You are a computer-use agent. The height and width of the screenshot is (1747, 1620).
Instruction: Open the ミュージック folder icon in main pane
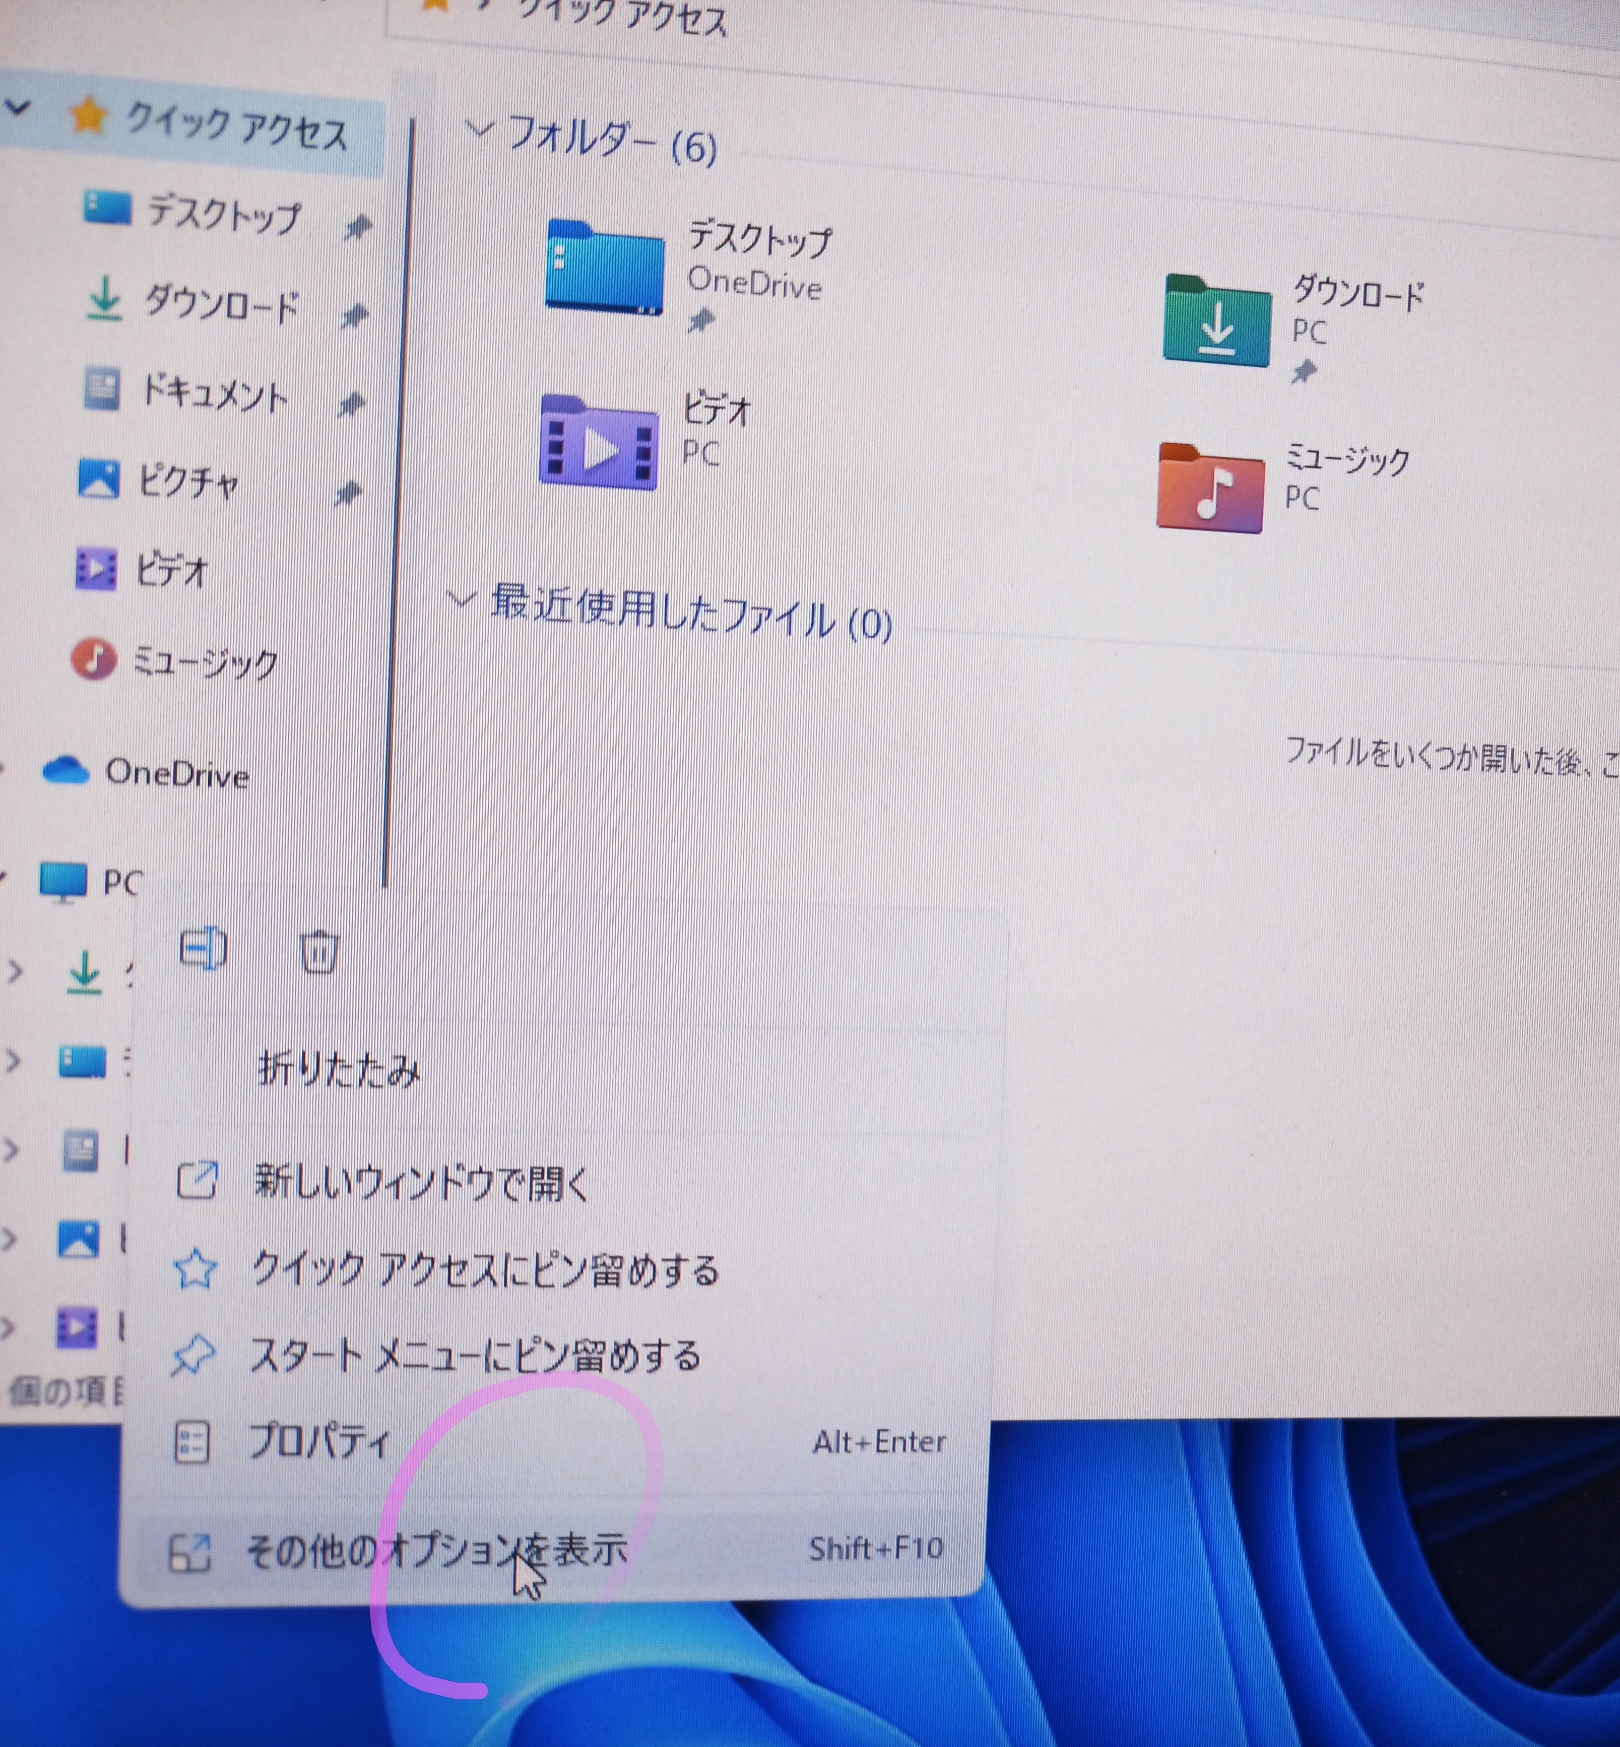click(x=1210, y=487)
